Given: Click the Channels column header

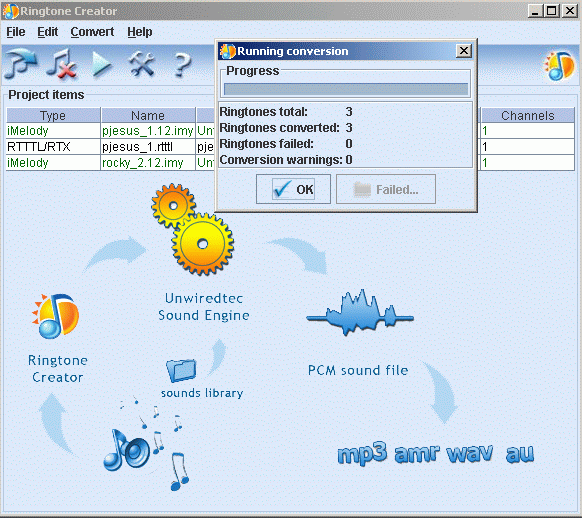Looking at the screenshot, I should click(527, 115).
